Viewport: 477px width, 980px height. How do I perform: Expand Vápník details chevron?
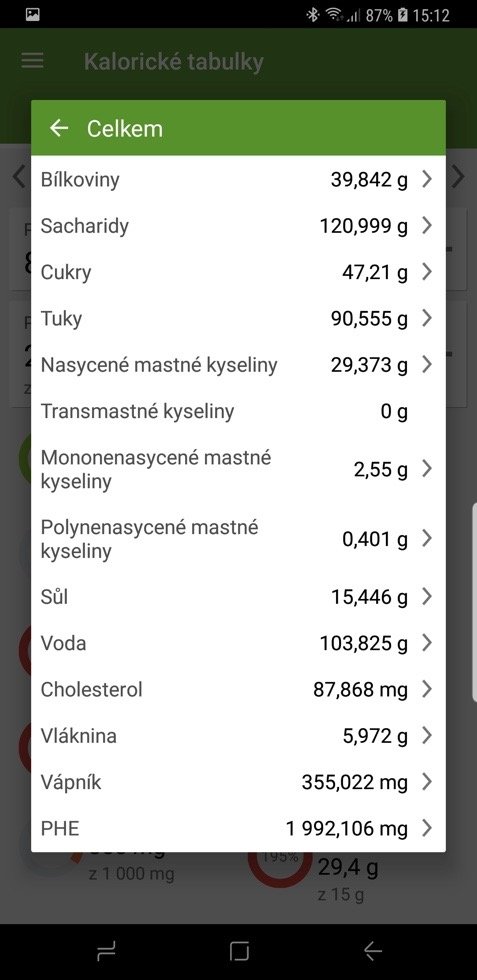point(427,782)
